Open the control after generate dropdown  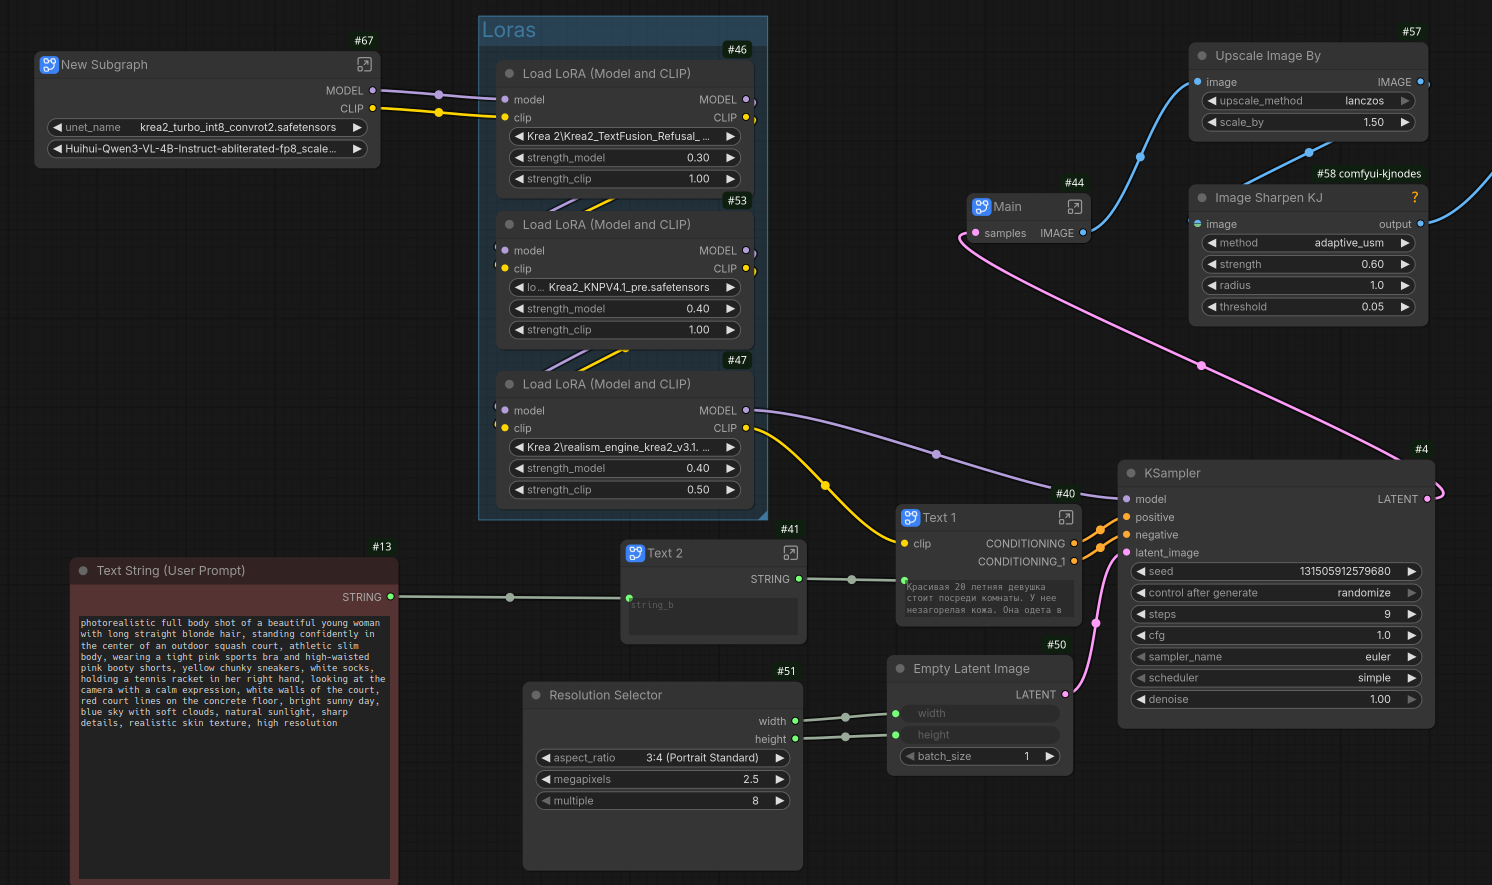1276,593
